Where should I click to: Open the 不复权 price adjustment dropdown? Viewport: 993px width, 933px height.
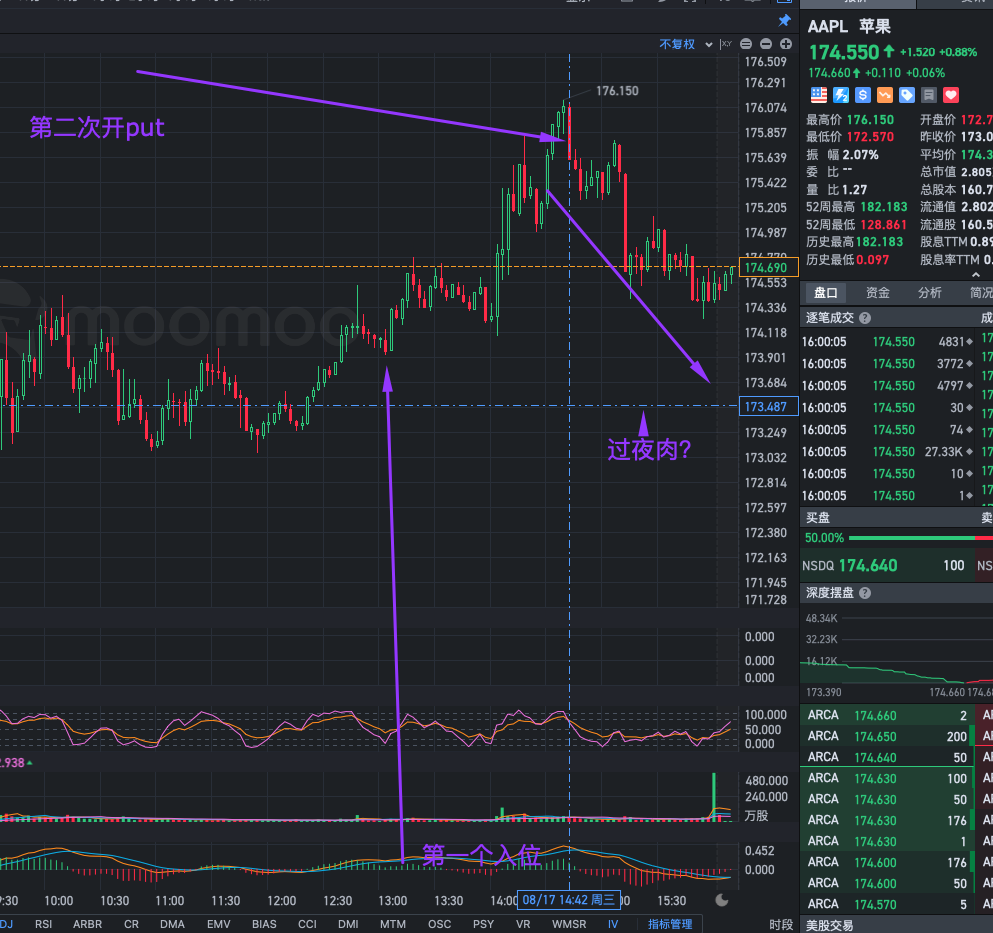point(685,44)
